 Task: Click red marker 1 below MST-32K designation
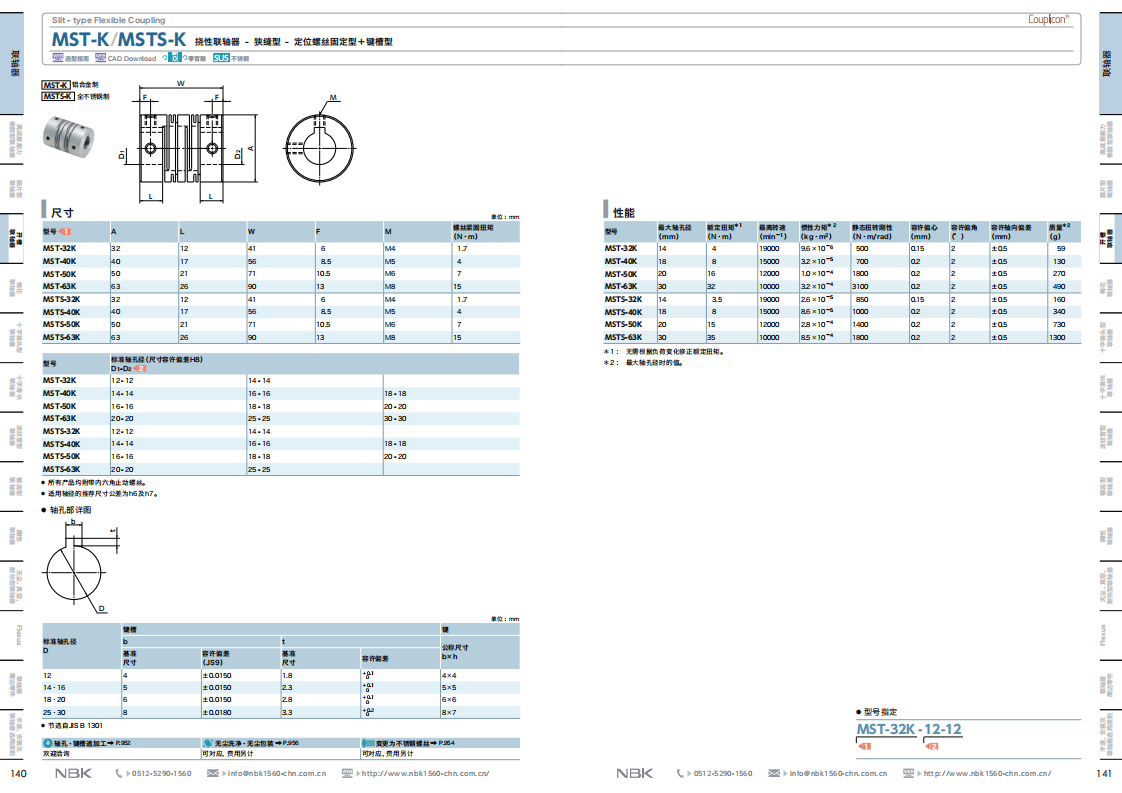click(864, 746)
